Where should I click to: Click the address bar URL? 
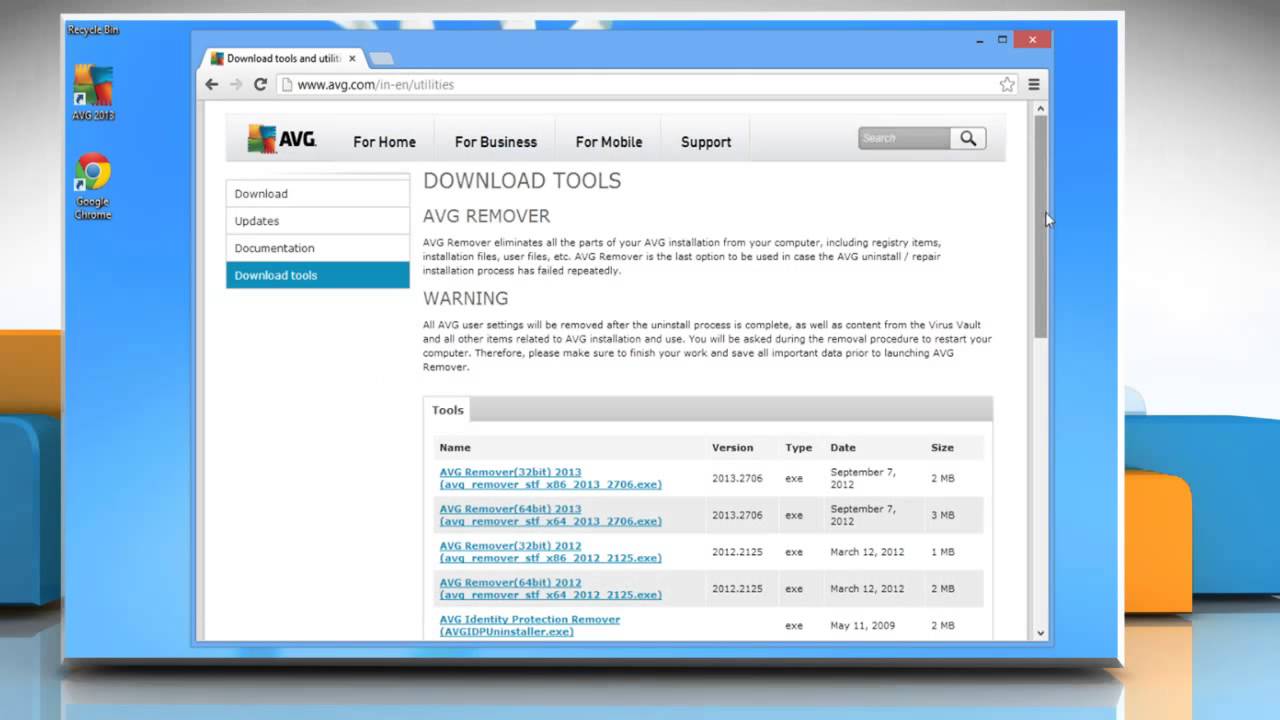(376, 85)
